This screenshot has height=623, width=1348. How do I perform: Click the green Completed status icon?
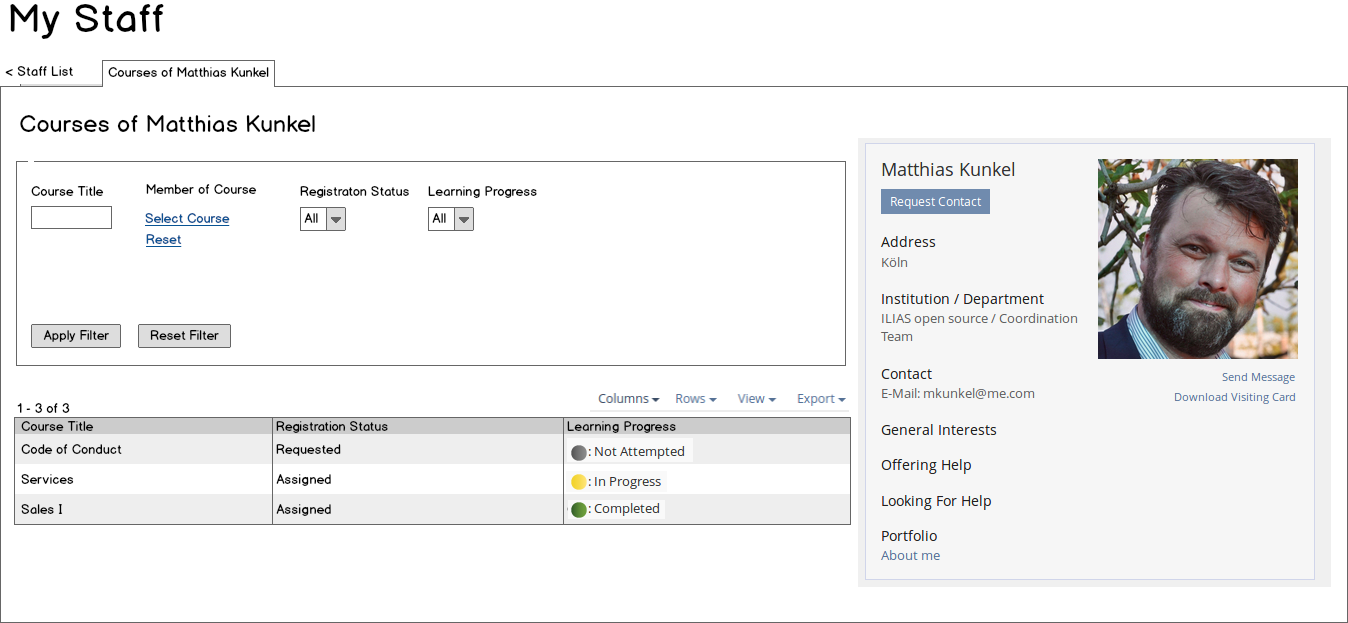point(578,510)
